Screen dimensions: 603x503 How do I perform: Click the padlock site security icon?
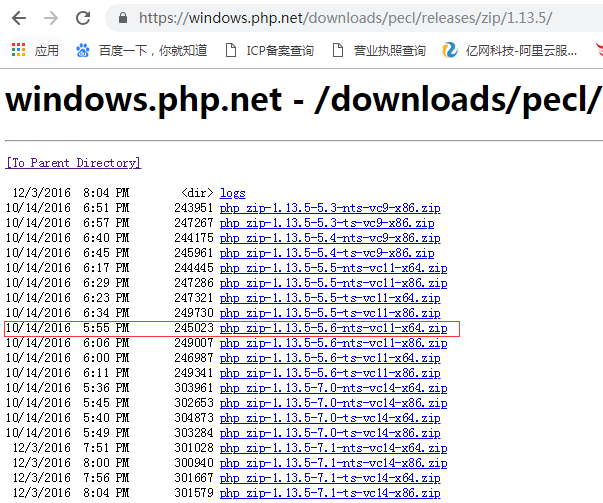click(123, 18)
